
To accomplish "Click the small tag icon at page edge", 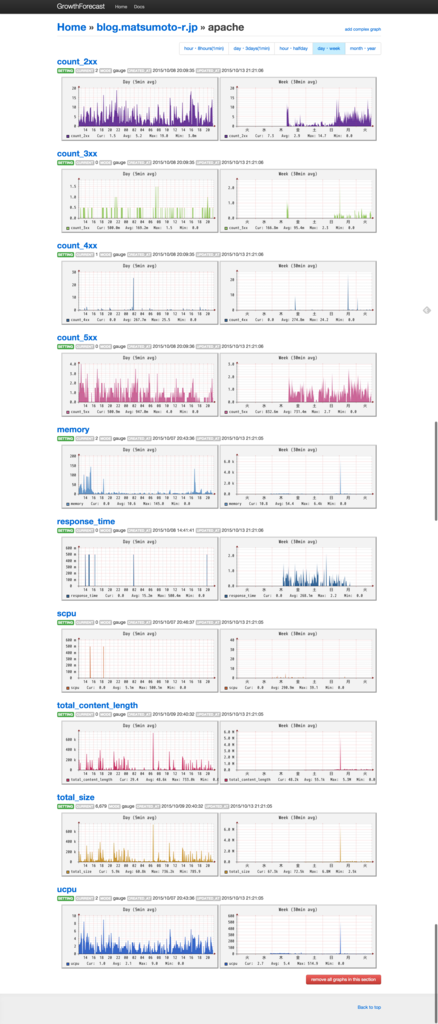I will click(426, 310).
